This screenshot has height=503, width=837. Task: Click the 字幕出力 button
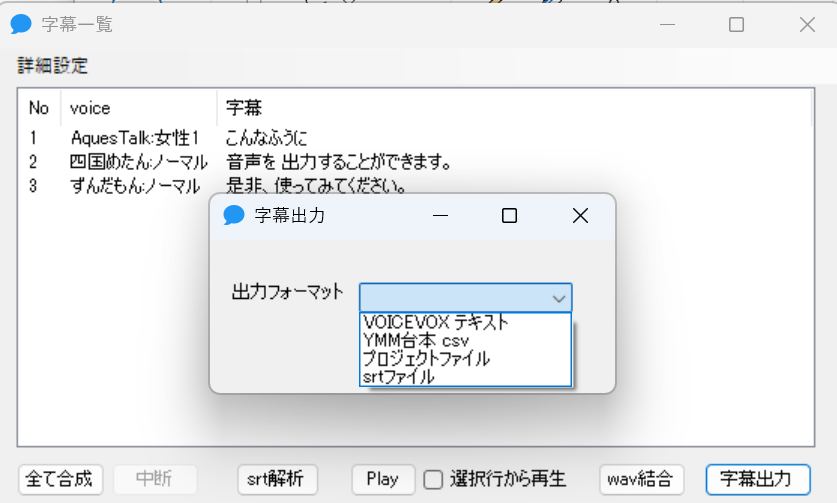click(757, 479)
